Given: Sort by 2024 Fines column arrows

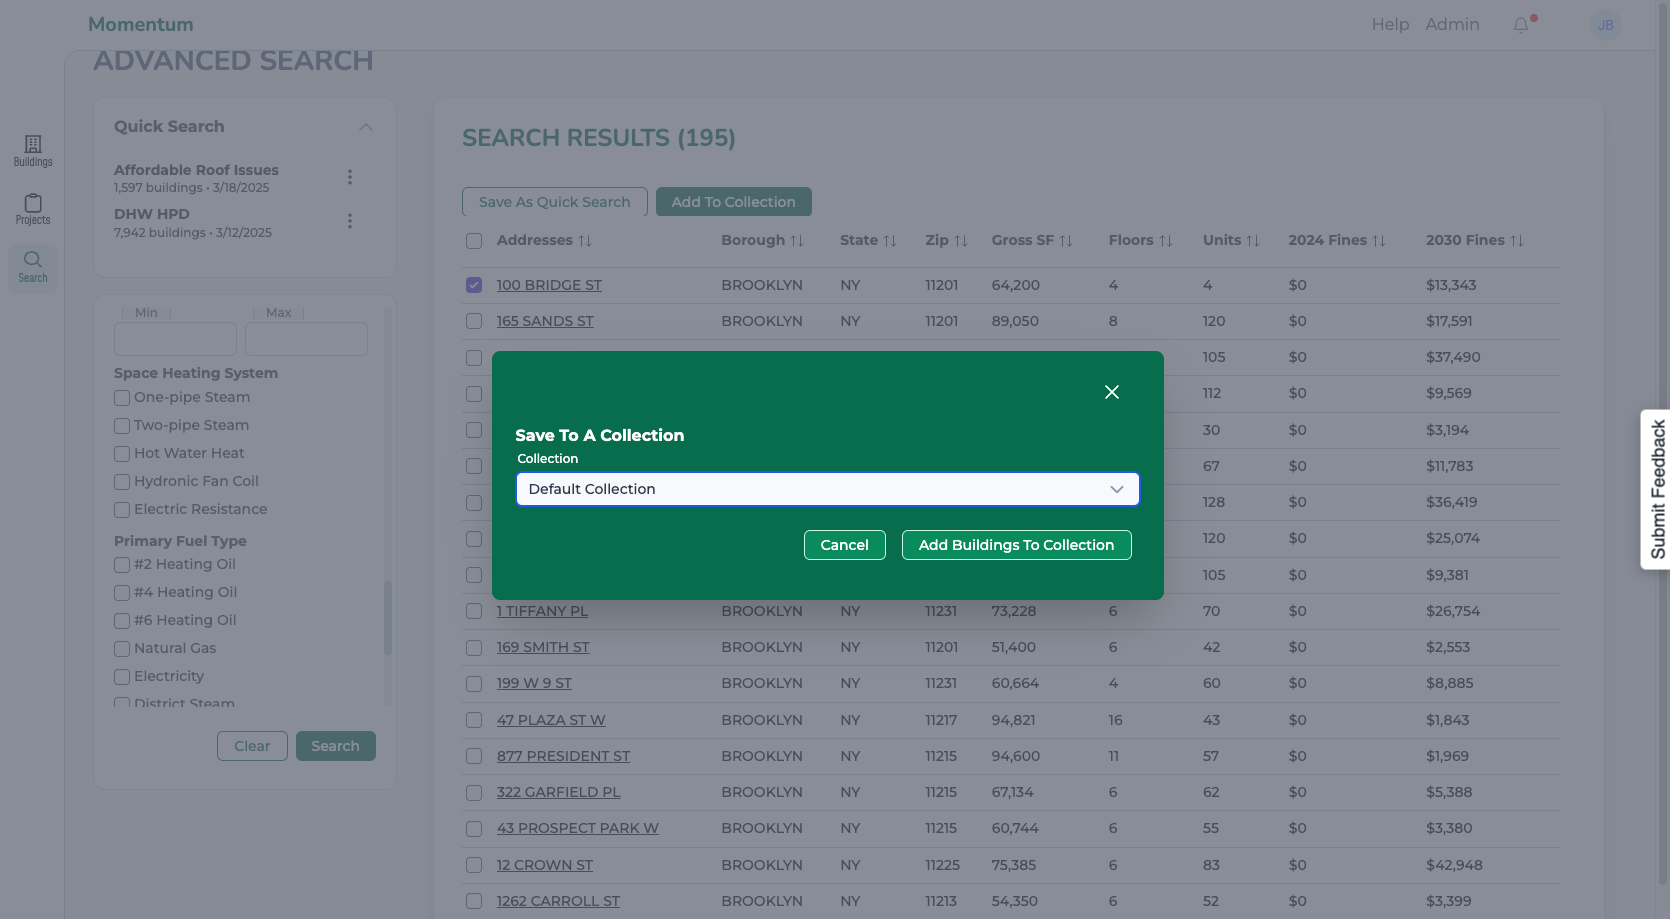Looking at the screenshot, I should pos(1379,241).
